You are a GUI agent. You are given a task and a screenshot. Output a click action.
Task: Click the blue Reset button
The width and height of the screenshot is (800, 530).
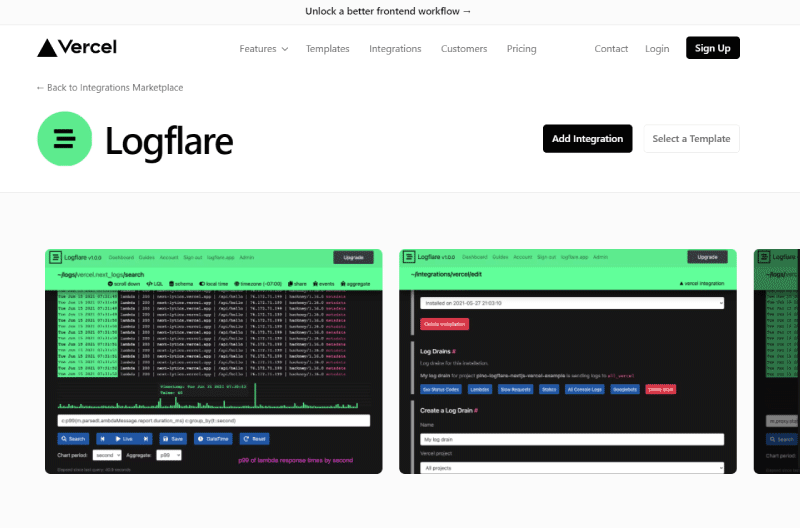coord(255,439)
